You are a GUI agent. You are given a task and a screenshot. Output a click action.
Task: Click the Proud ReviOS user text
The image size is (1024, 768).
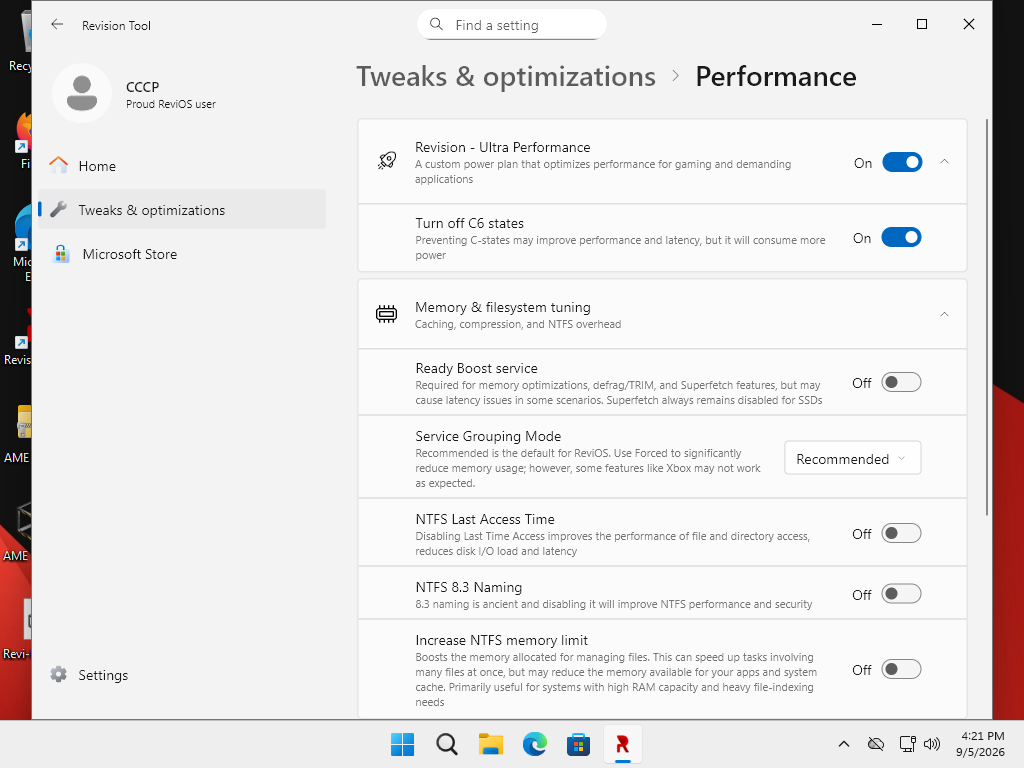(x=170, y=104)
